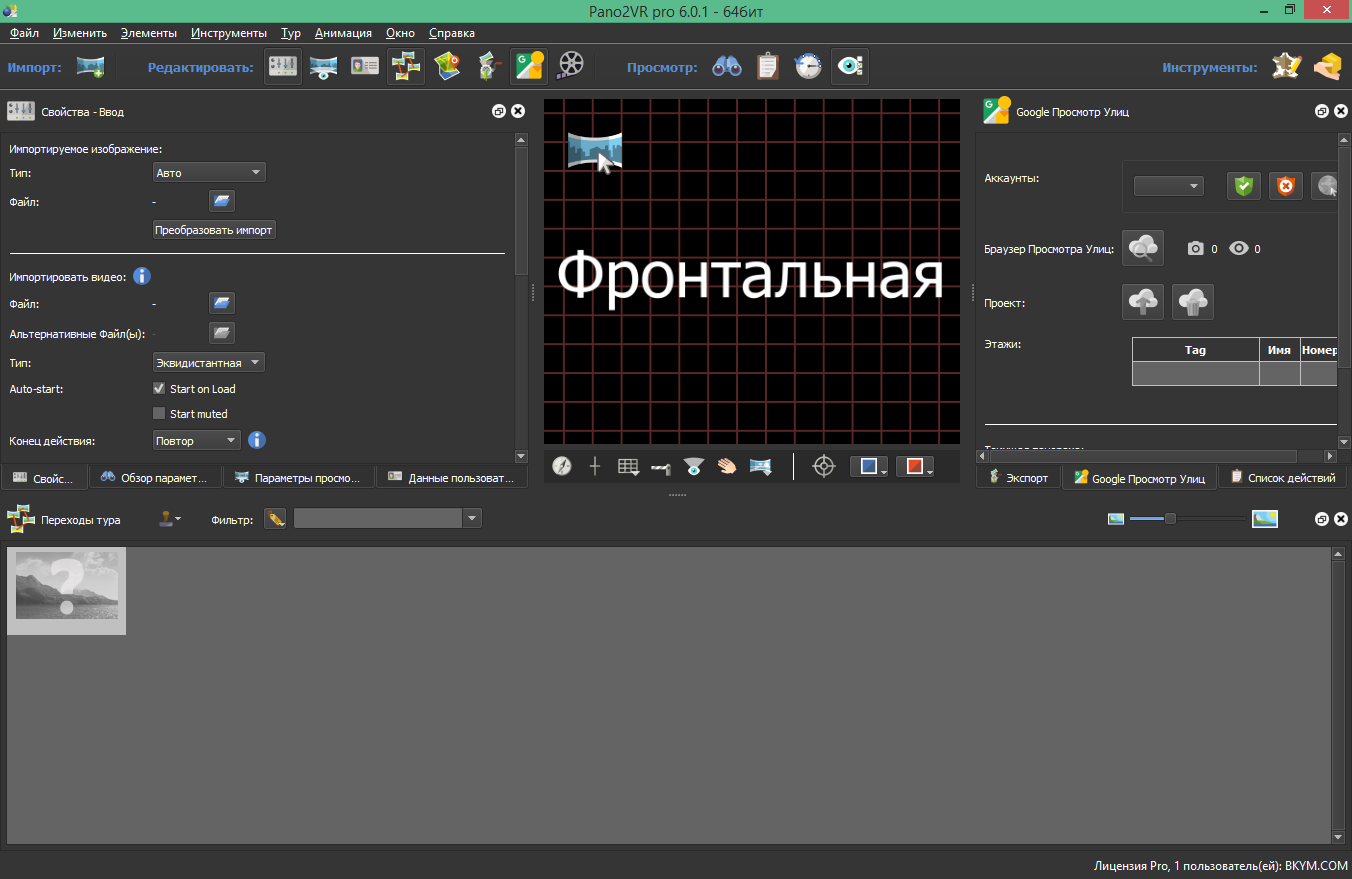Open the Конец действия dropdown showing Повтор
1352x879 pixels.
click(196, 439)
